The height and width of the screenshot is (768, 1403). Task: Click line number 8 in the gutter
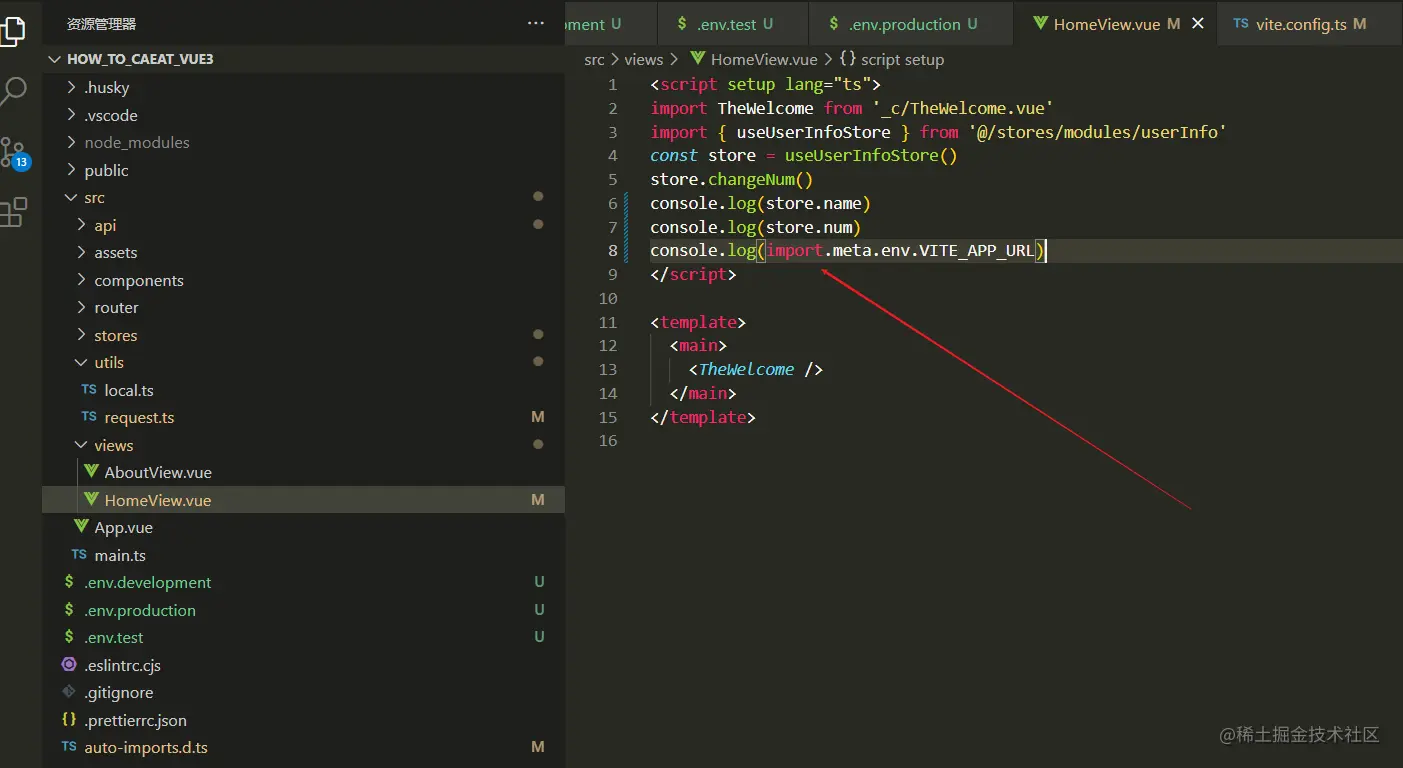pos(613,251)
